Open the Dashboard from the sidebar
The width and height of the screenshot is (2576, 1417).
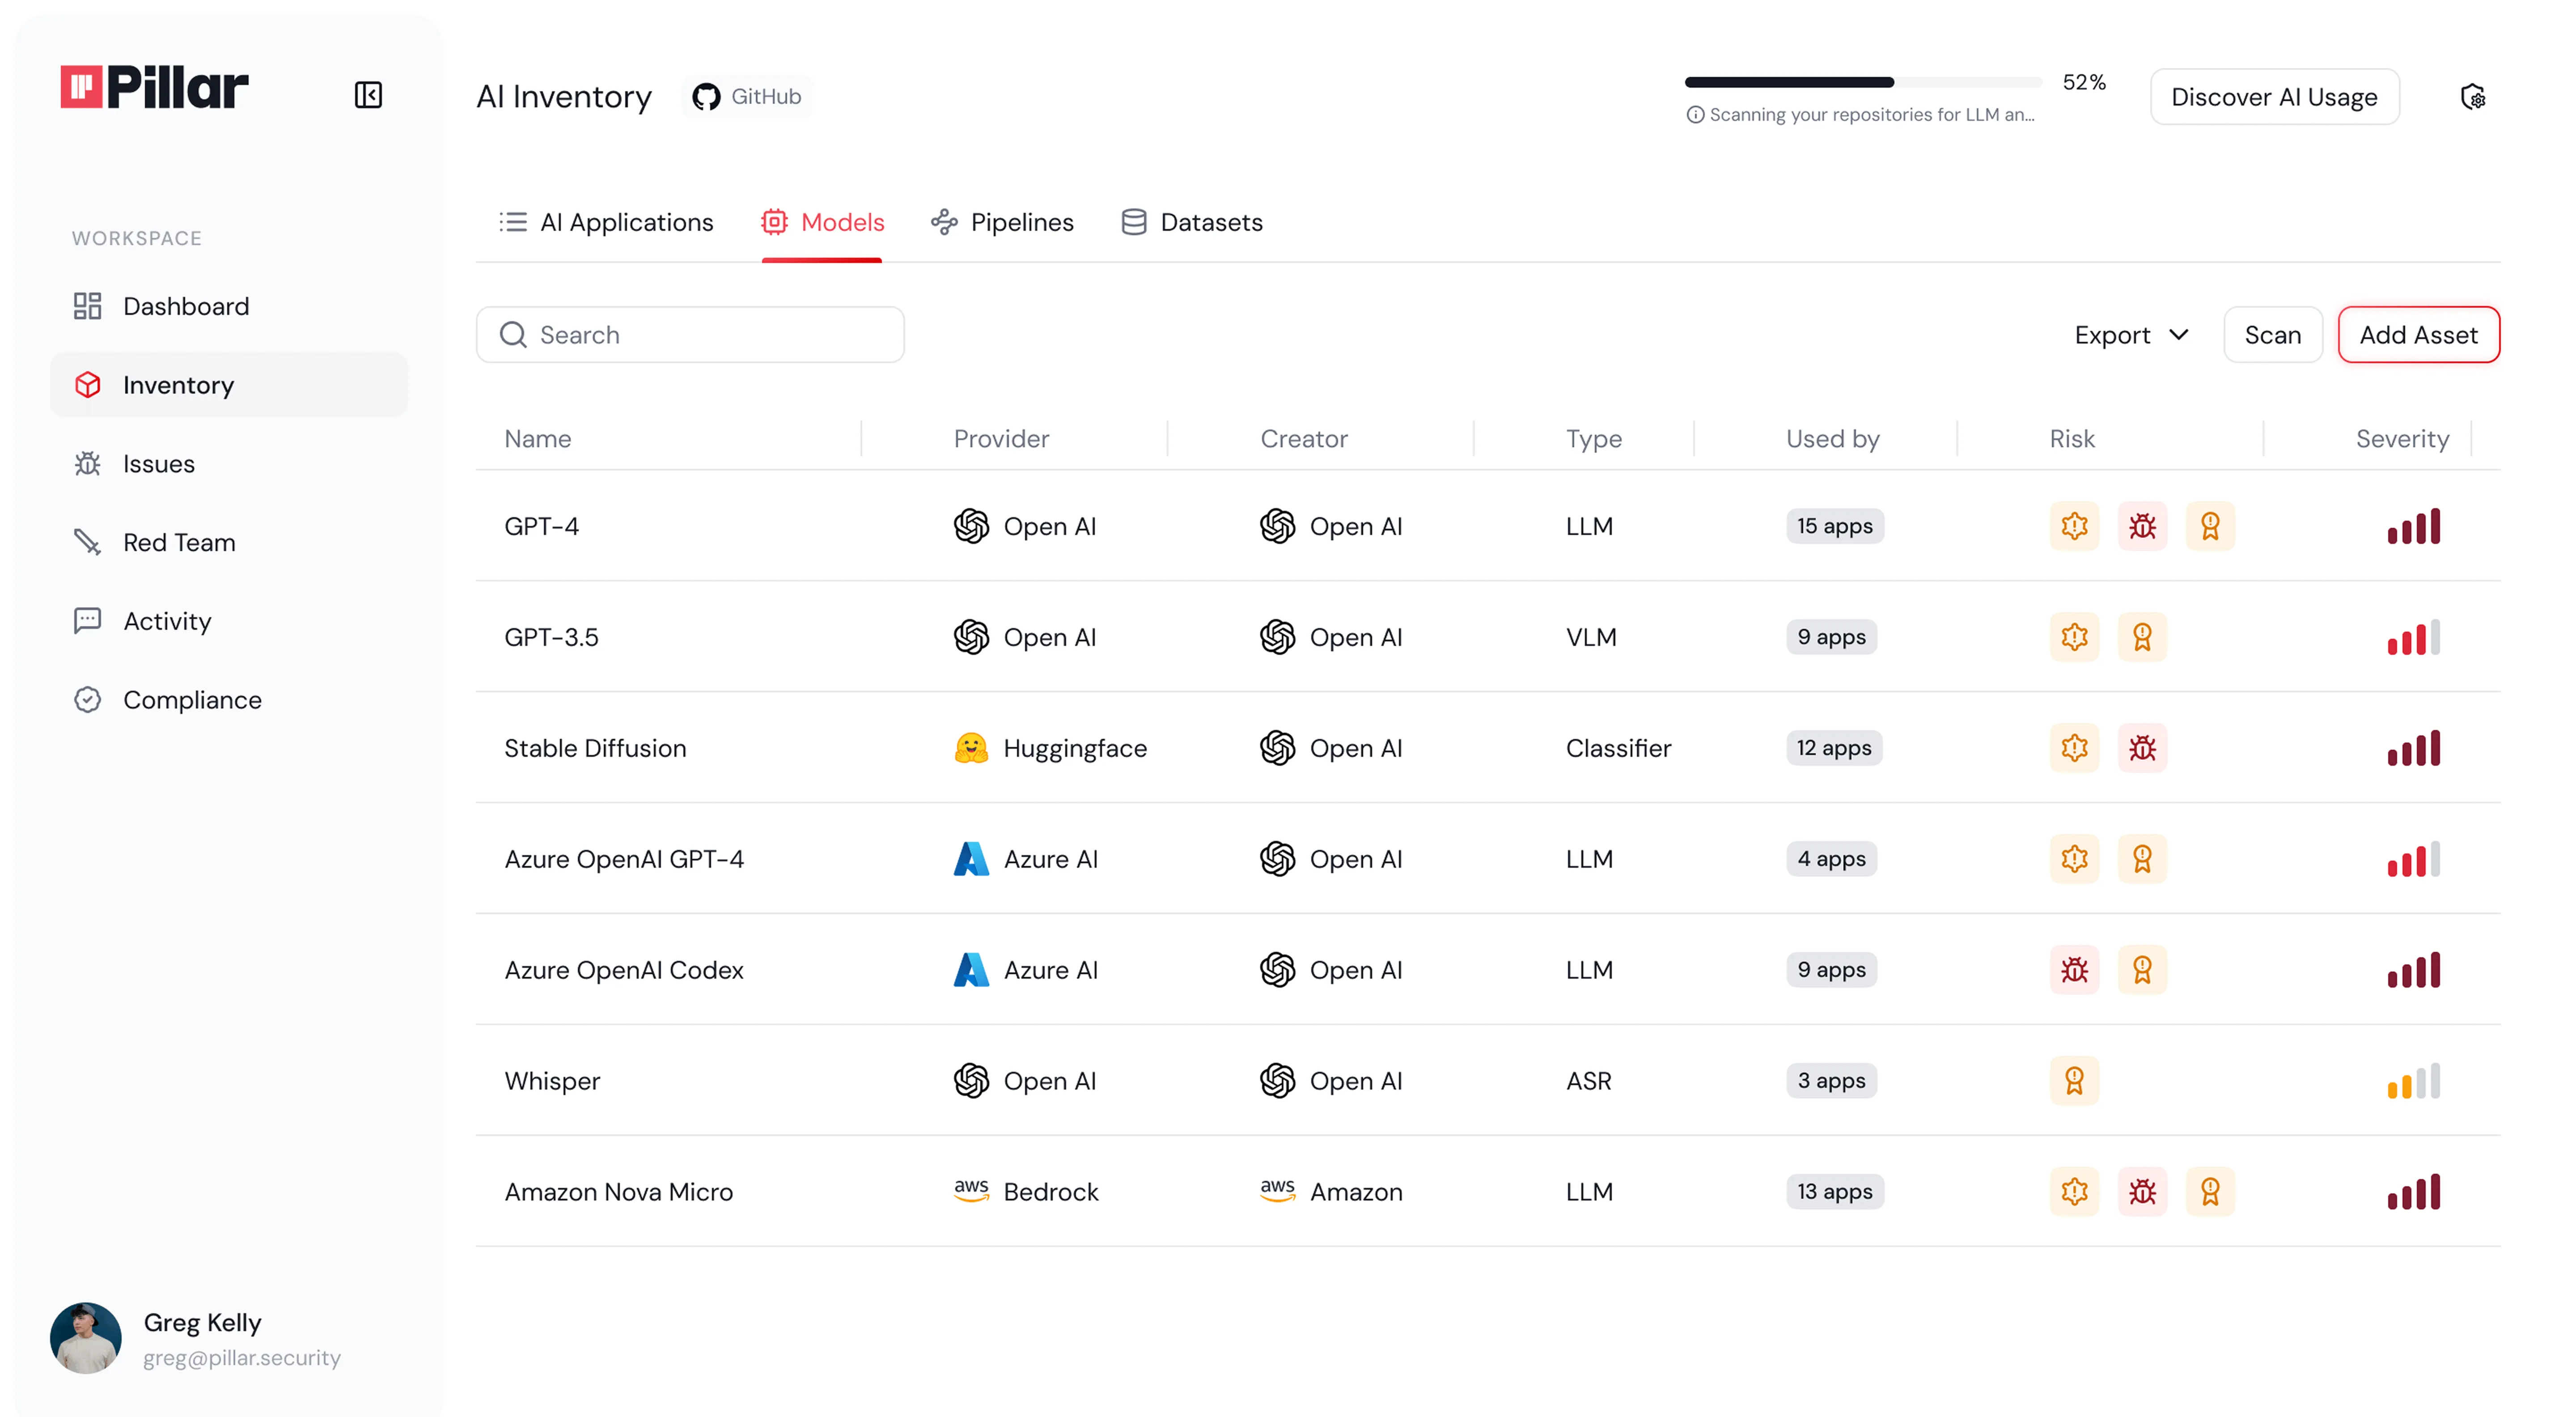tap(186, 306)
